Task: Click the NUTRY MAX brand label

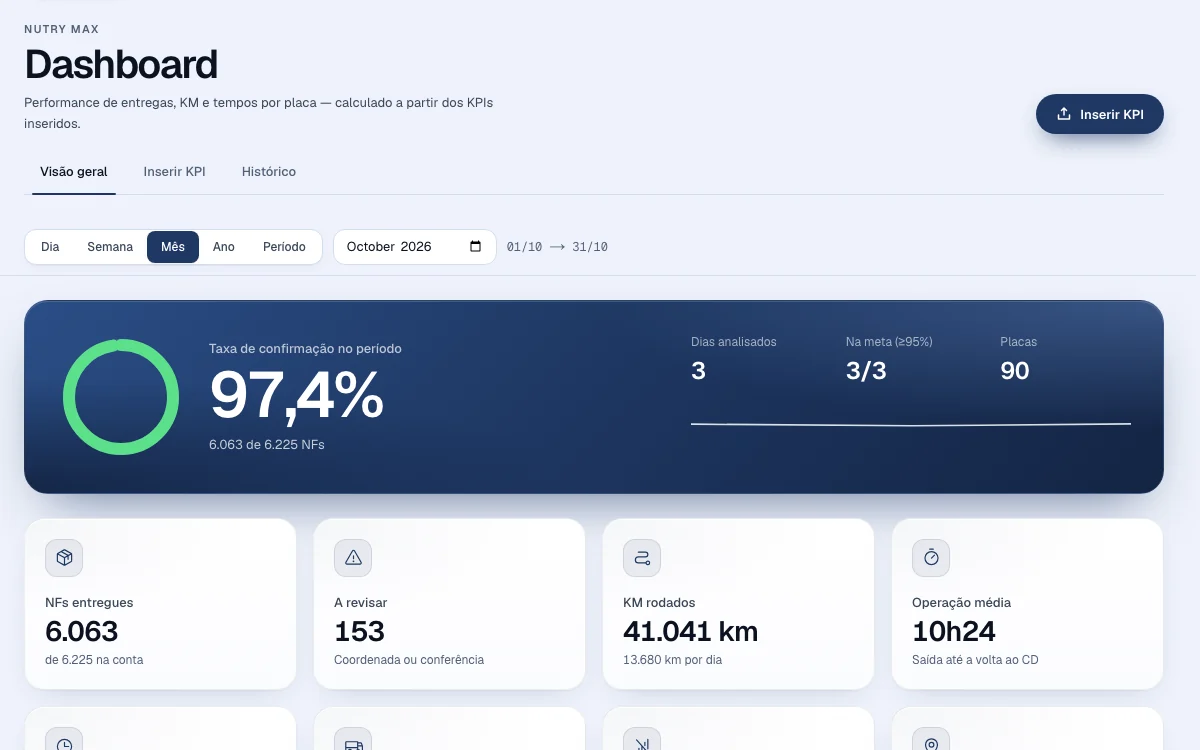Action: [61, 29]
